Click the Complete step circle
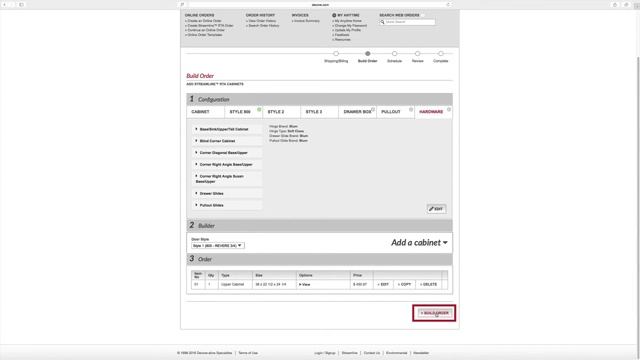The height and width of the screenshot is (360, 640). 441,53
